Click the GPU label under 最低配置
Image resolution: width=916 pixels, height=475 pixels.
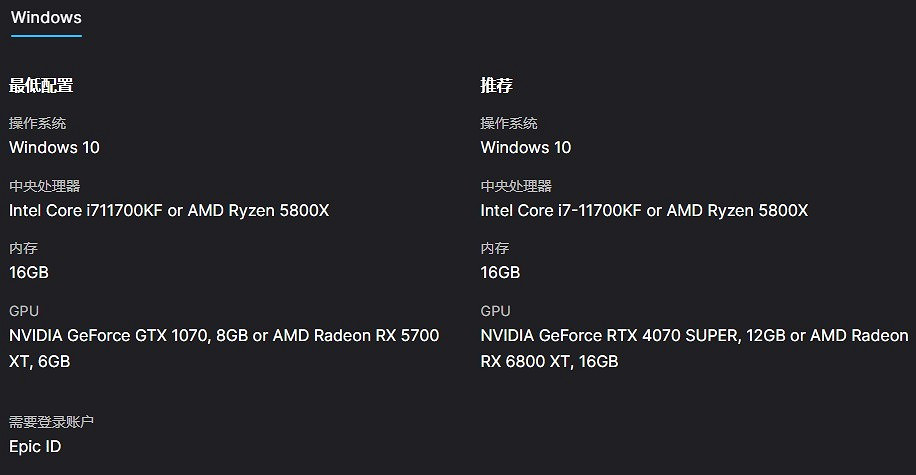click(x=24, y=311)
